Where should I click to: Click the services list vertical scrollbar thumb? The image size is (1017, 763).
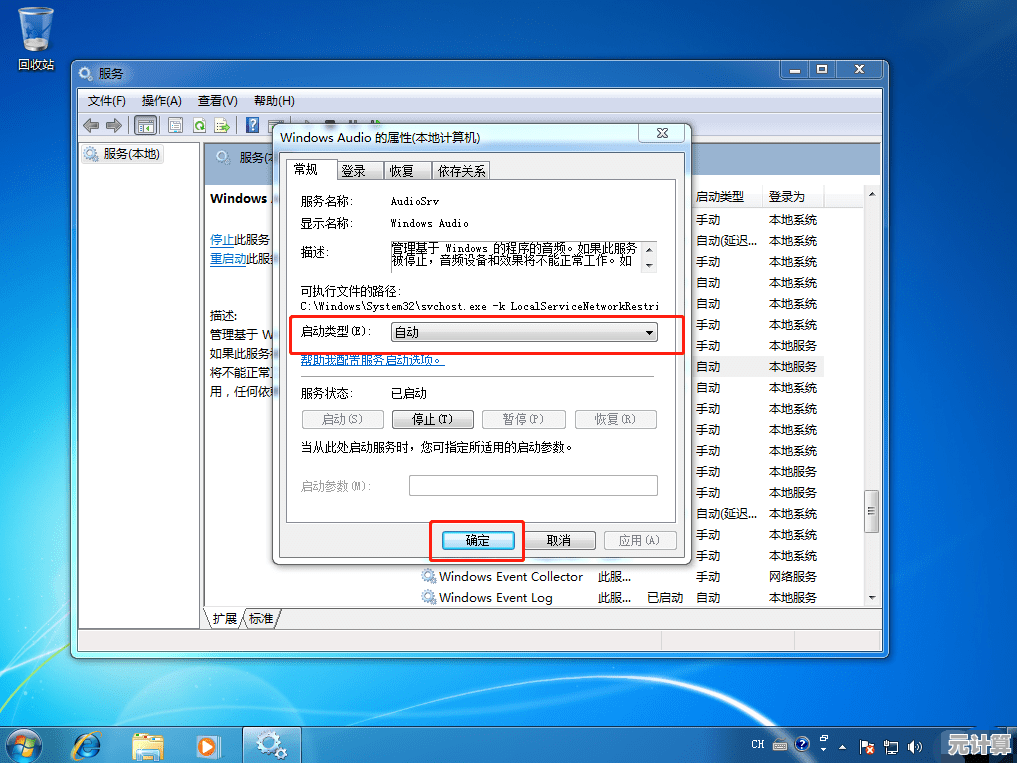(x=872, y=510)
